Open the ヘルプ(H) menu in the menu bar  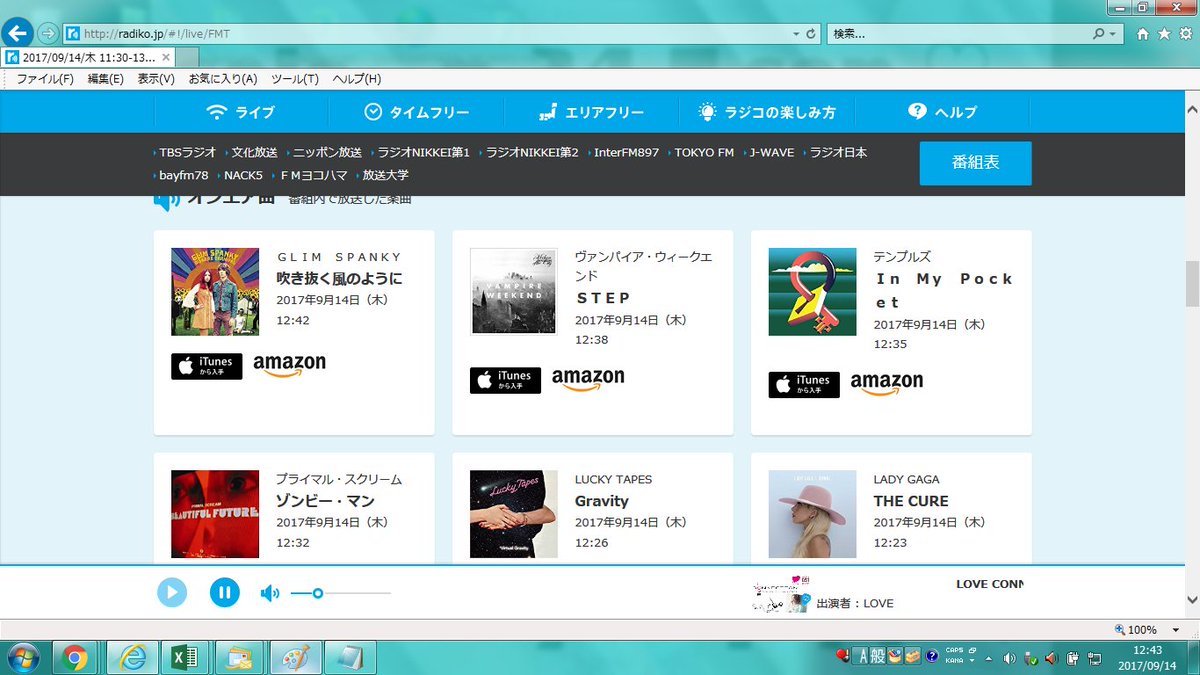[x=357, y=79]
